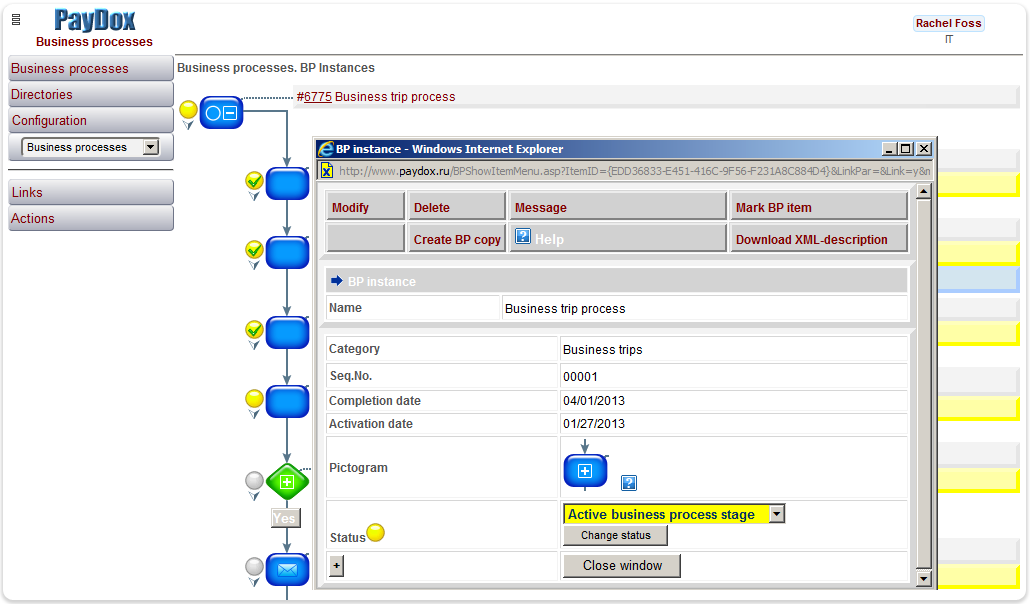Click the Yes label below the green gateway
The width and height of the screenshot is (1030, 604).
pyautogui.click(x=286, y=518)
